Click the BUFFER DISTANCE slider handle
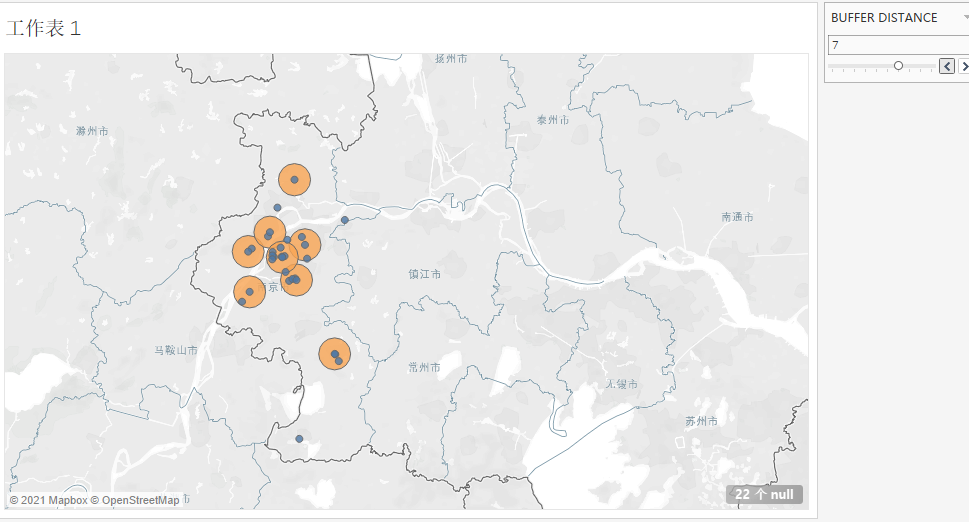This screenshot has height=522, width=969. (898, 65)
